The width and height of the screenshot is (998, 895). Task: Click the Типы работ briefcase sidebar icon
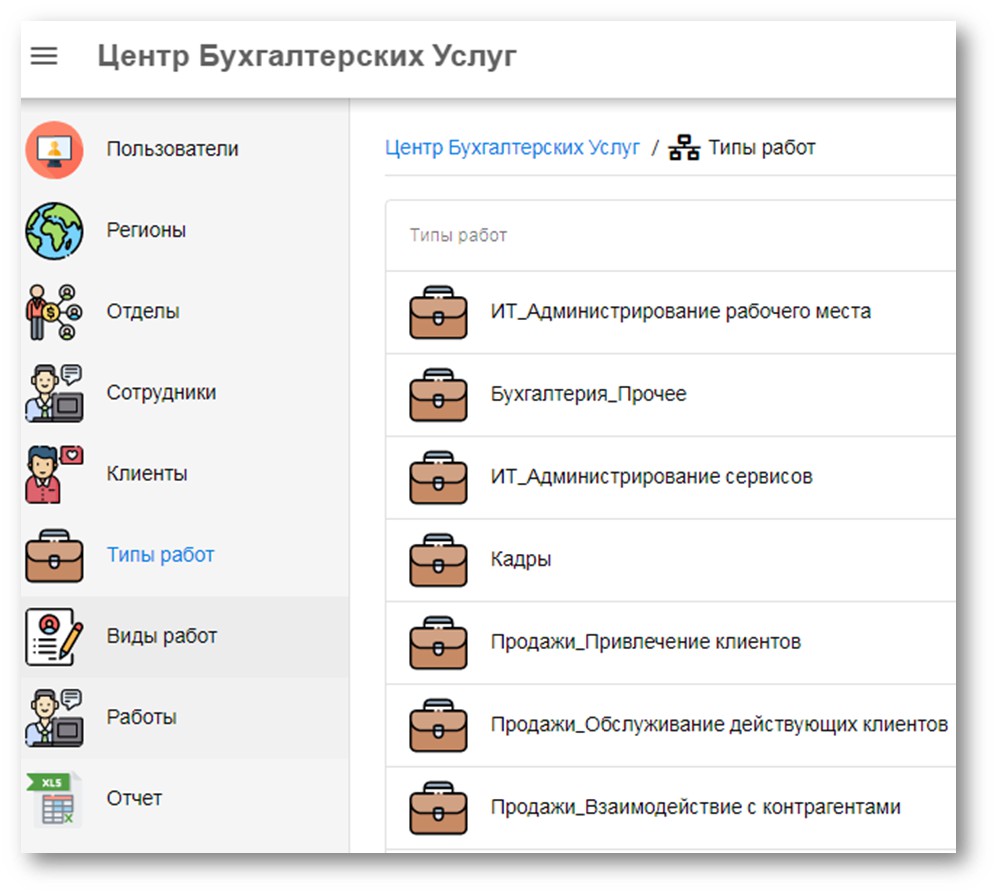click(x=54, y=555)
